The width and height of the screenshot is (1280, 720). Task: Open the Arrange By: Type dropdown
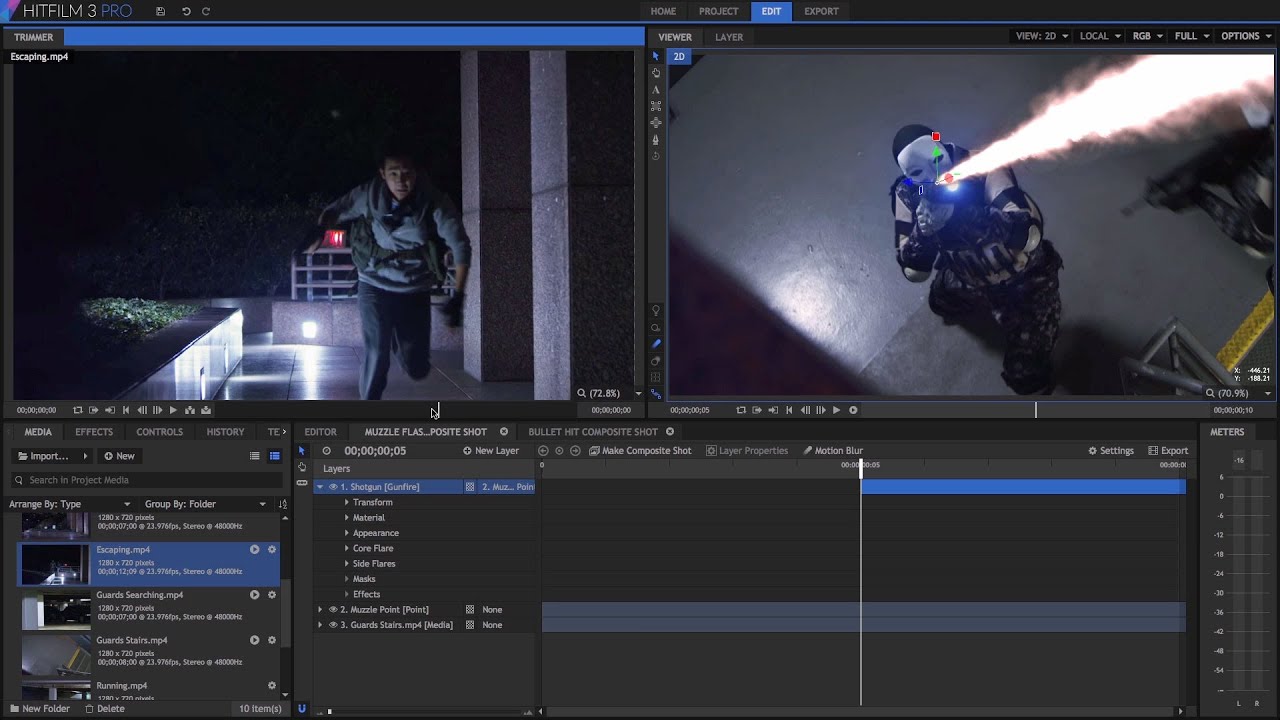[70, 504]
